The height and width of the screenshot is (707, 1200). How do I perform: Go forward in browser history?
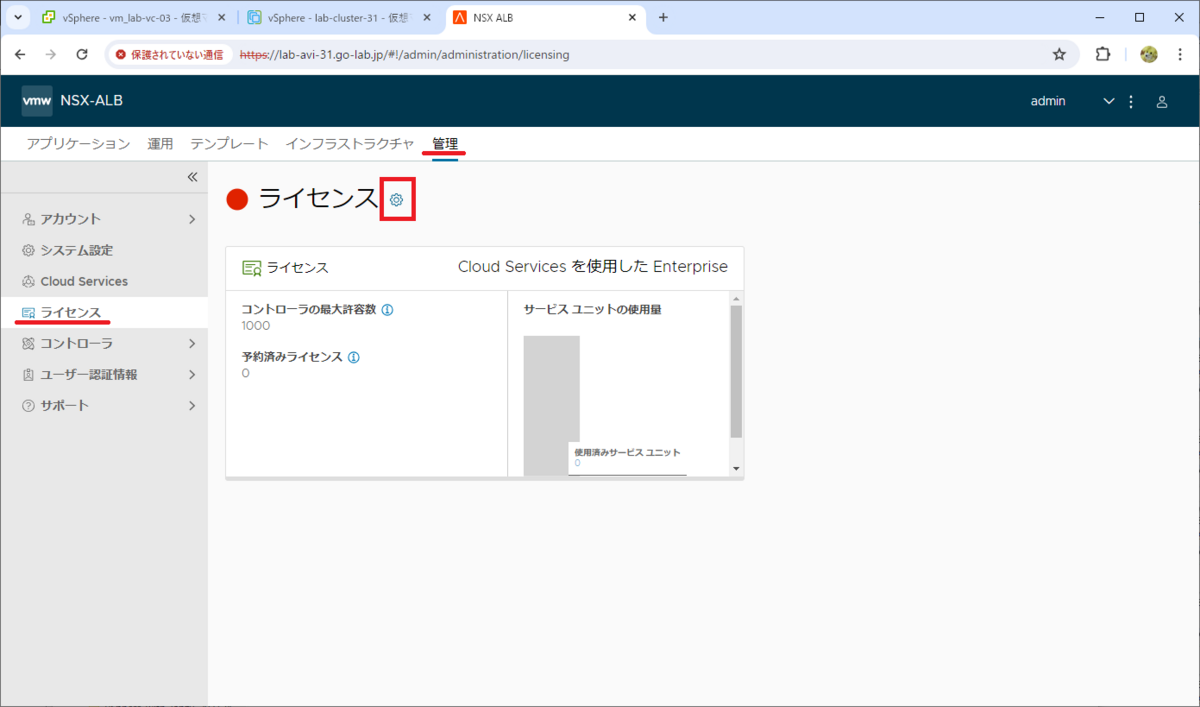pos(51,54)
